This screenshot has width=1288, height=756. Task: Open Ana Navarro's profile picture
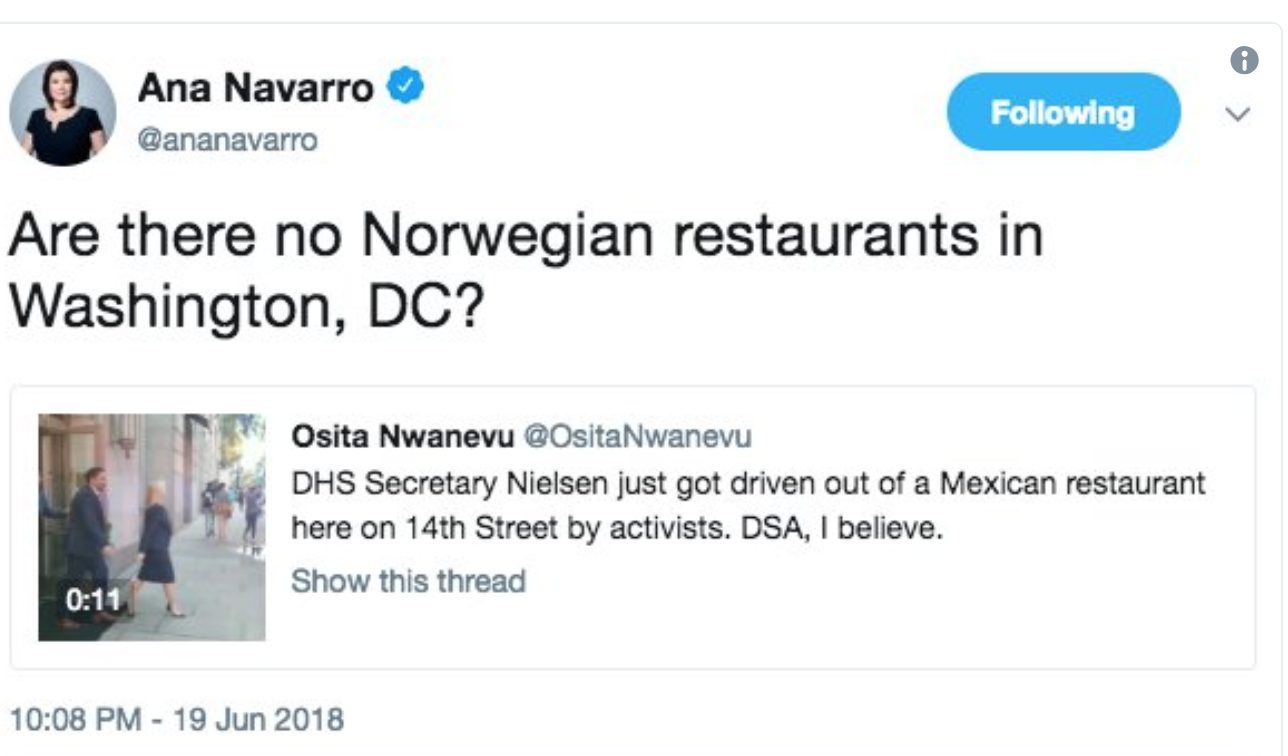coord(62,112)
